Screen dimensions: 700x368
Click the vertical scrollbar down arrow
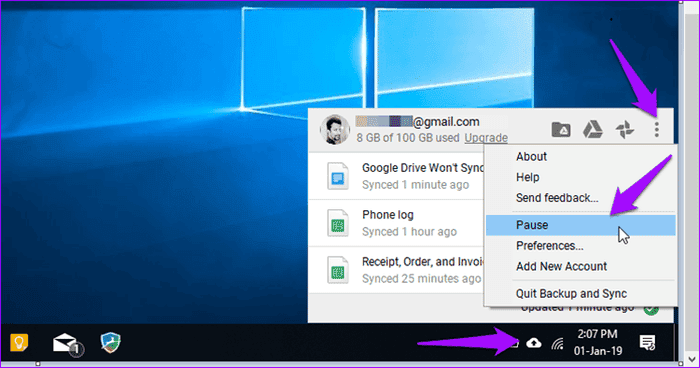[692, 359]
